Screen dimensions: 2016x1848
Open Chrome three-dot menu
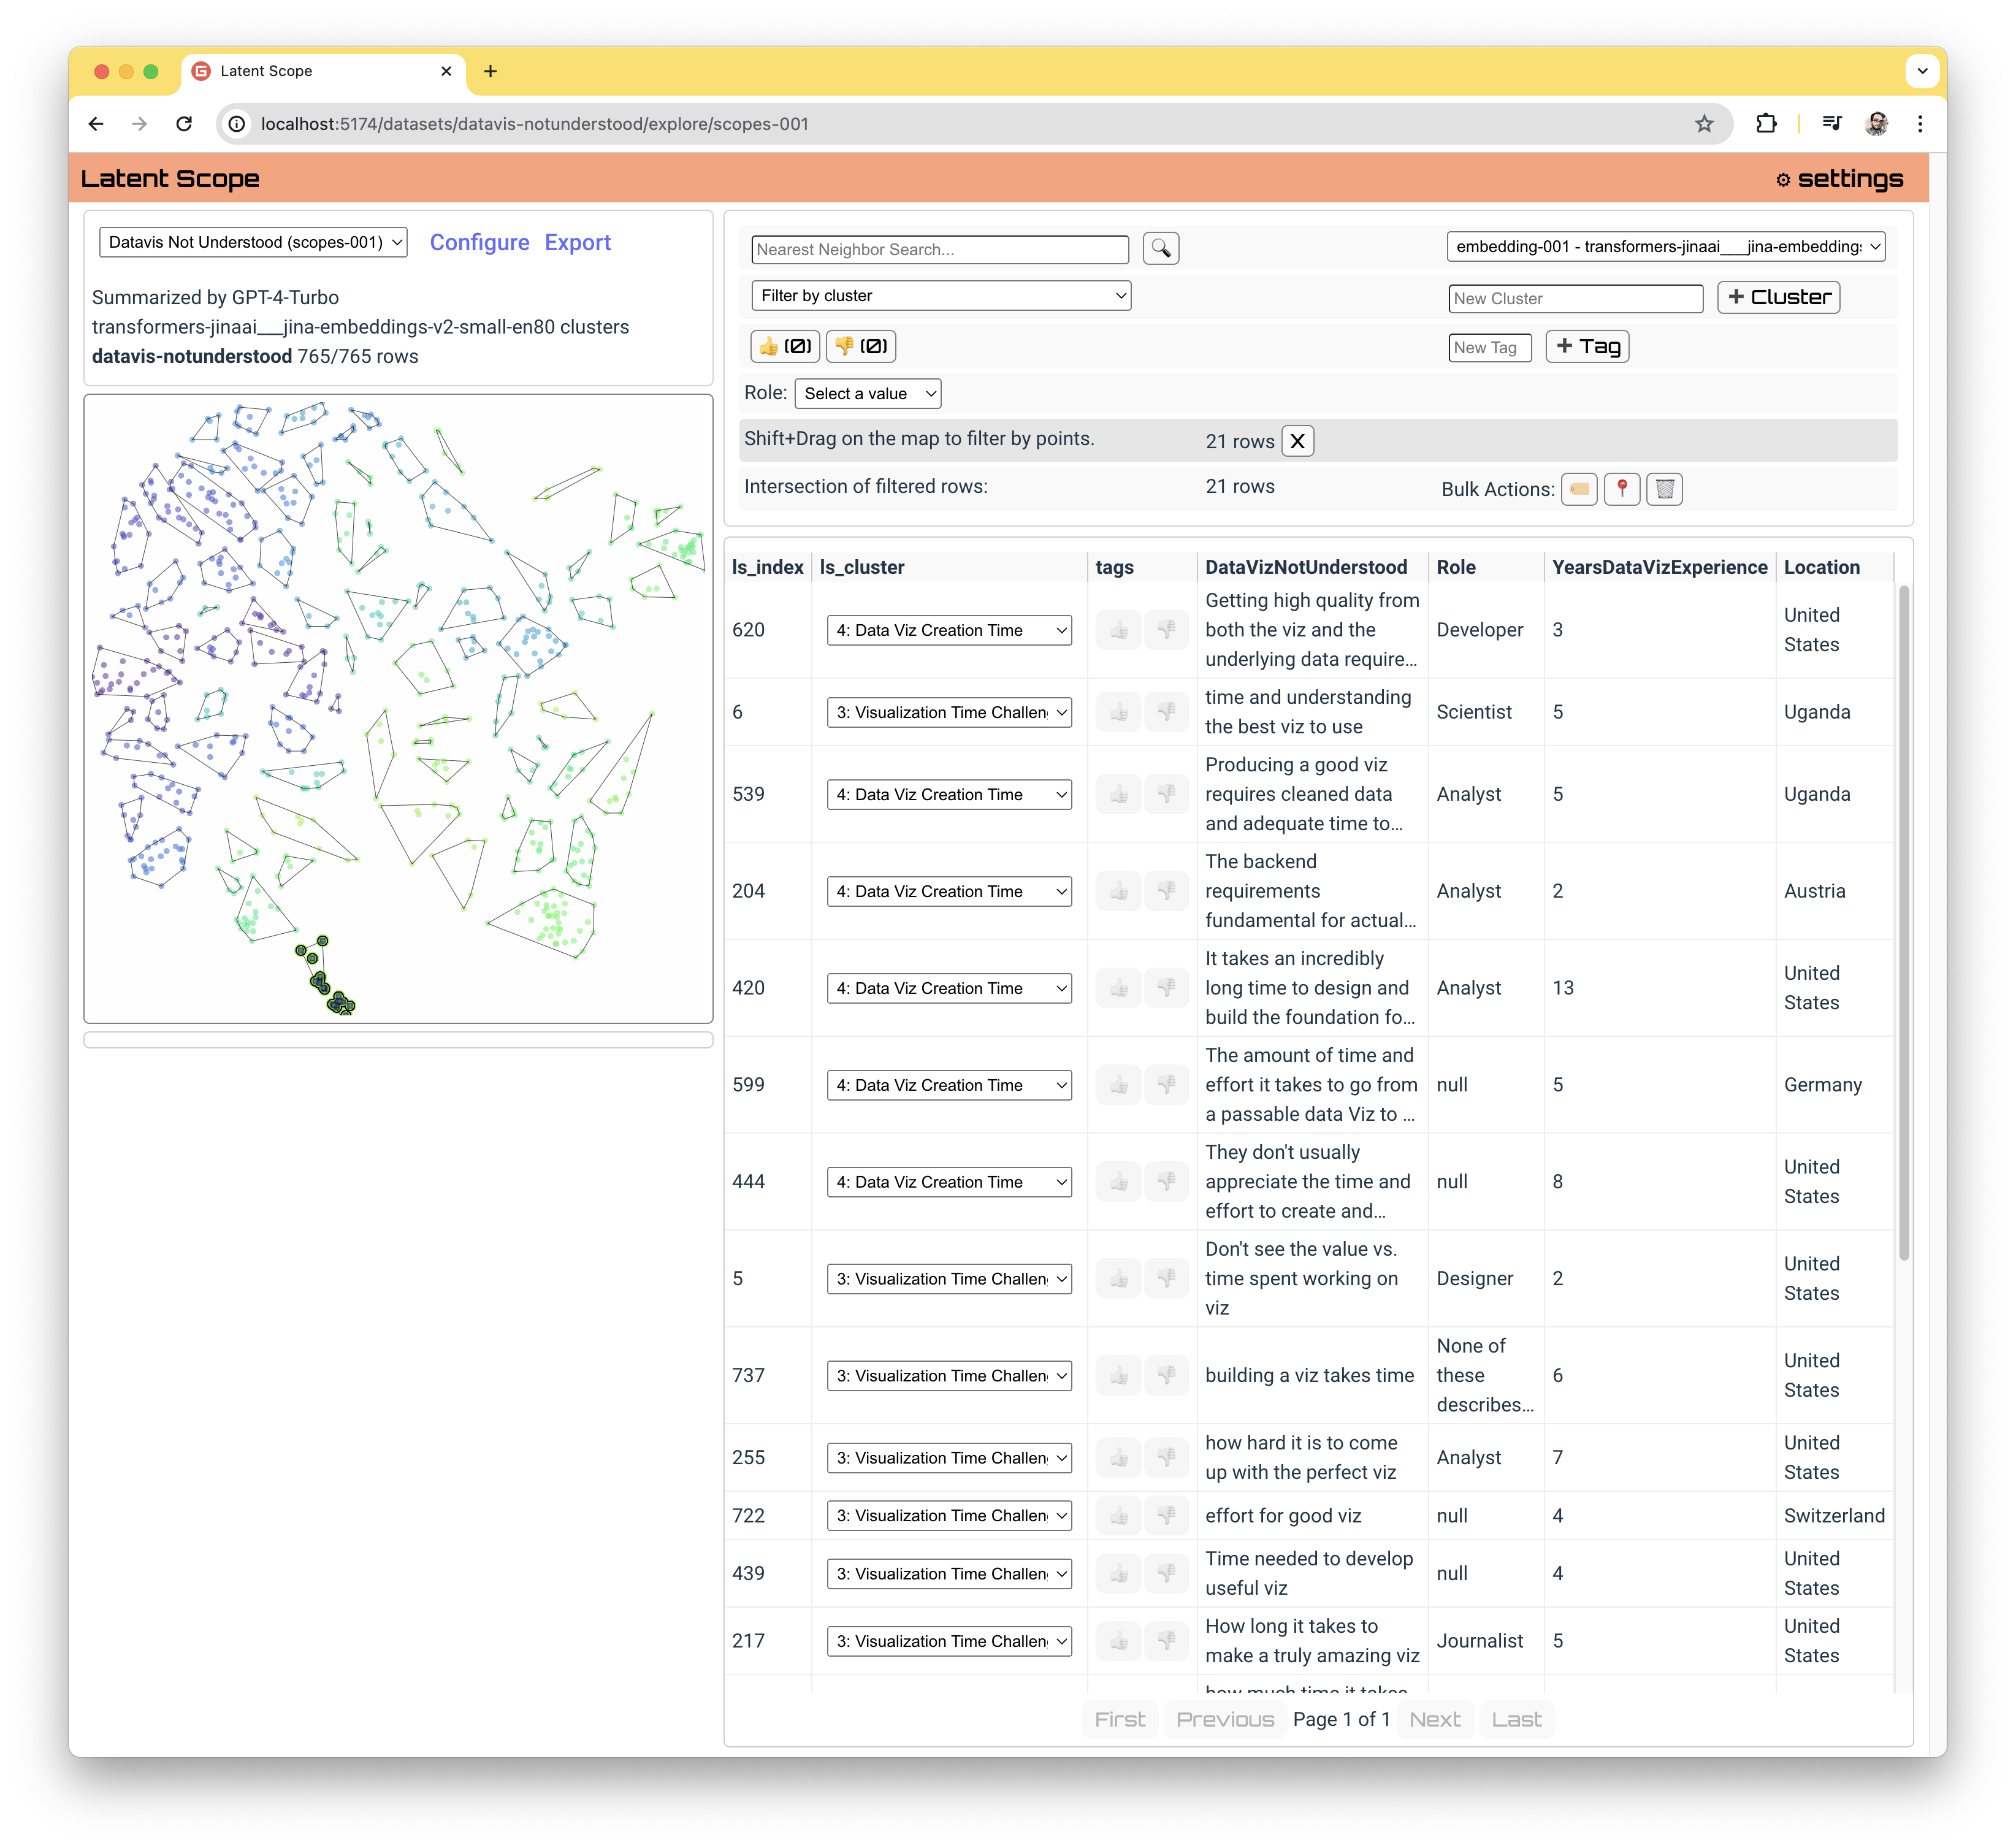point(1920,124)
